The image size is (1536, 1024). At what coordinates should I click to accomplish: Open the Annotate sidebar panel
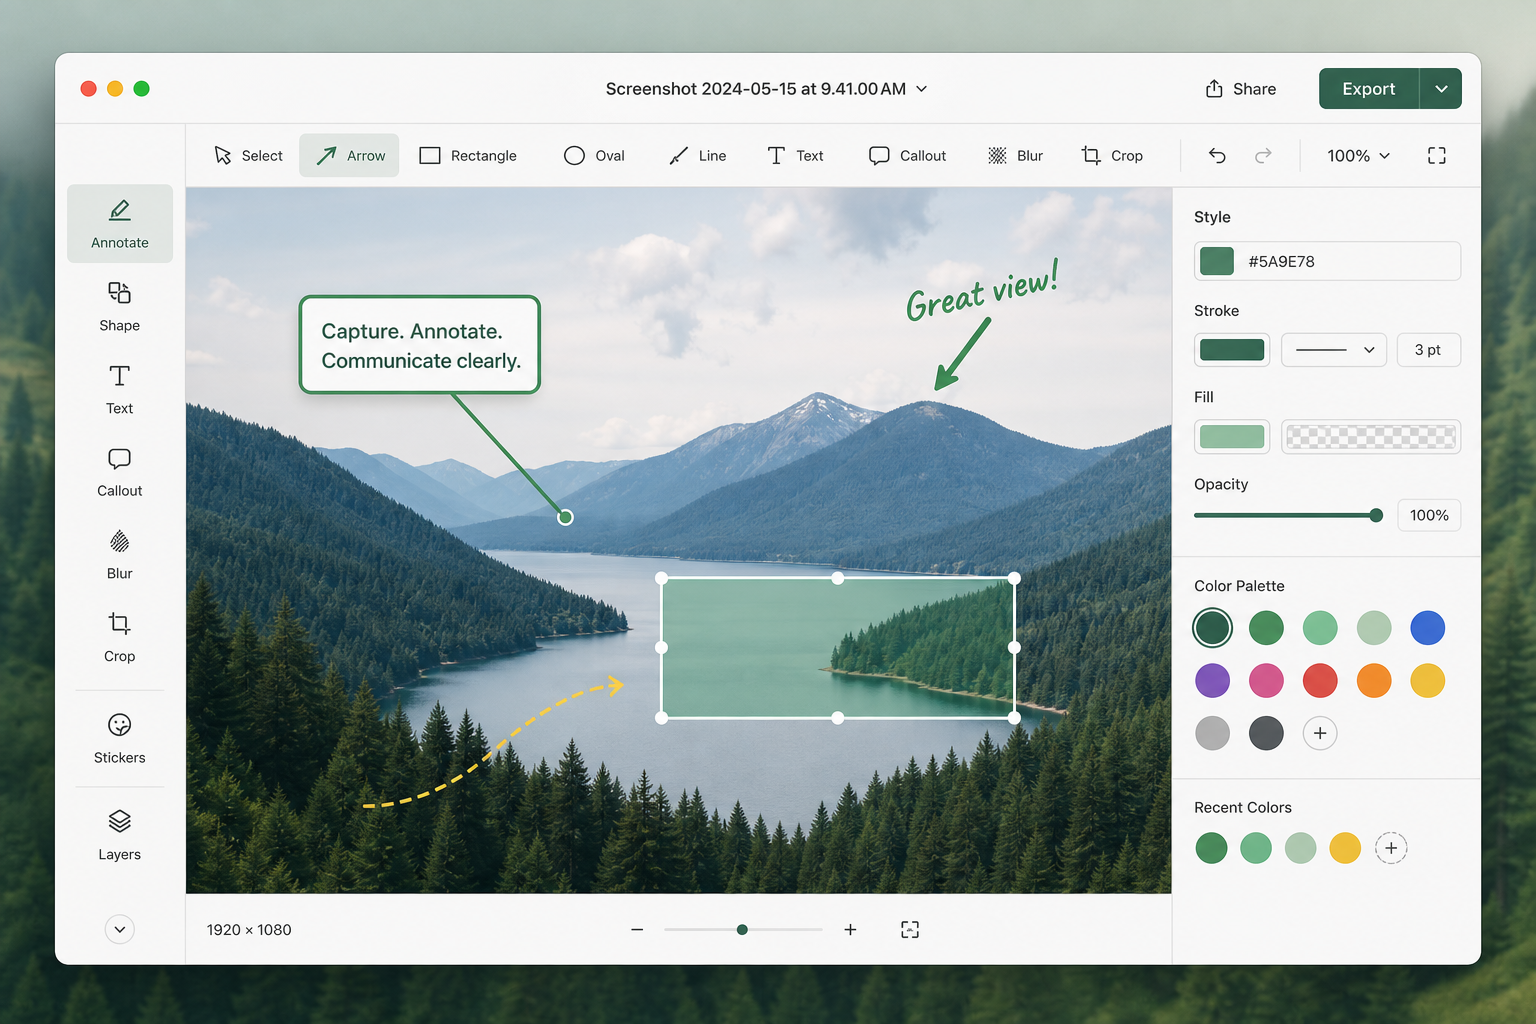click(120, 224)
